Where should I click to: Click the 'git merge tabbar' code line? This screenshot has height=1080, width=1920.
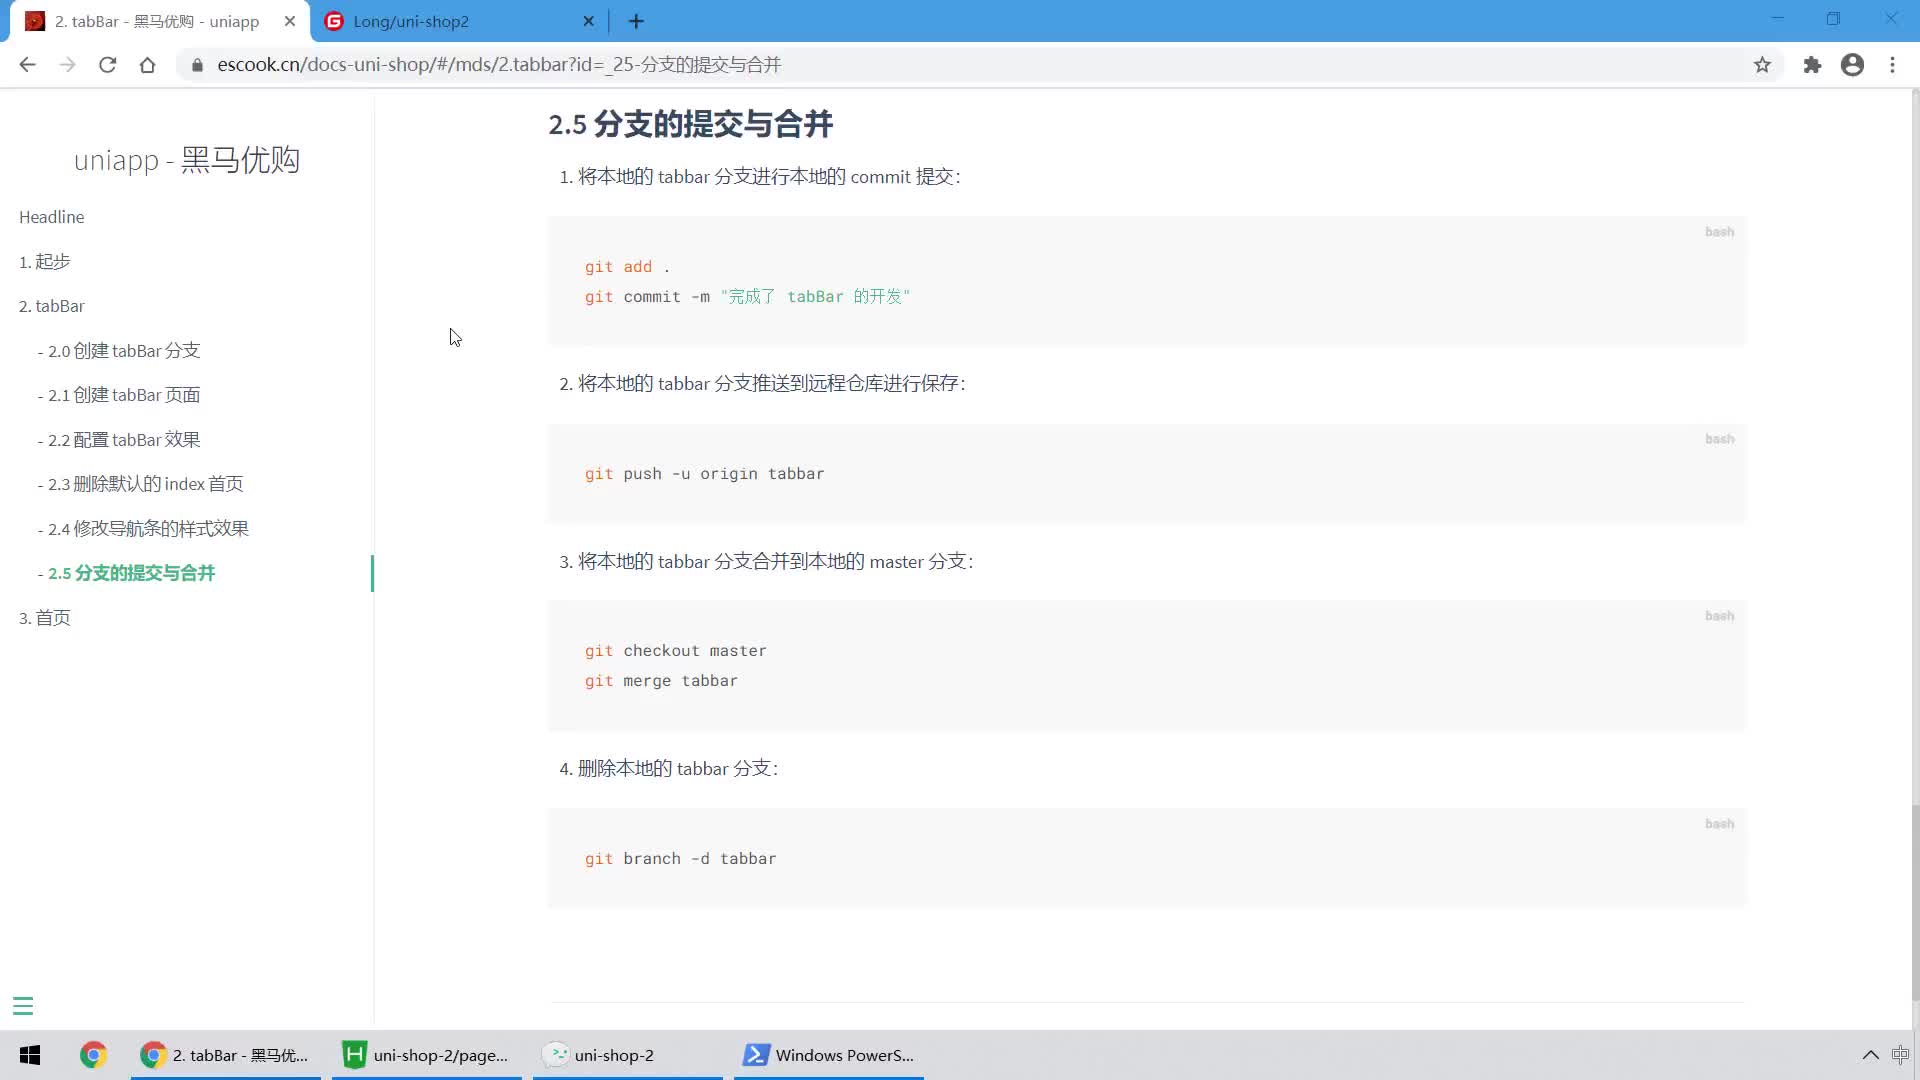661,681
